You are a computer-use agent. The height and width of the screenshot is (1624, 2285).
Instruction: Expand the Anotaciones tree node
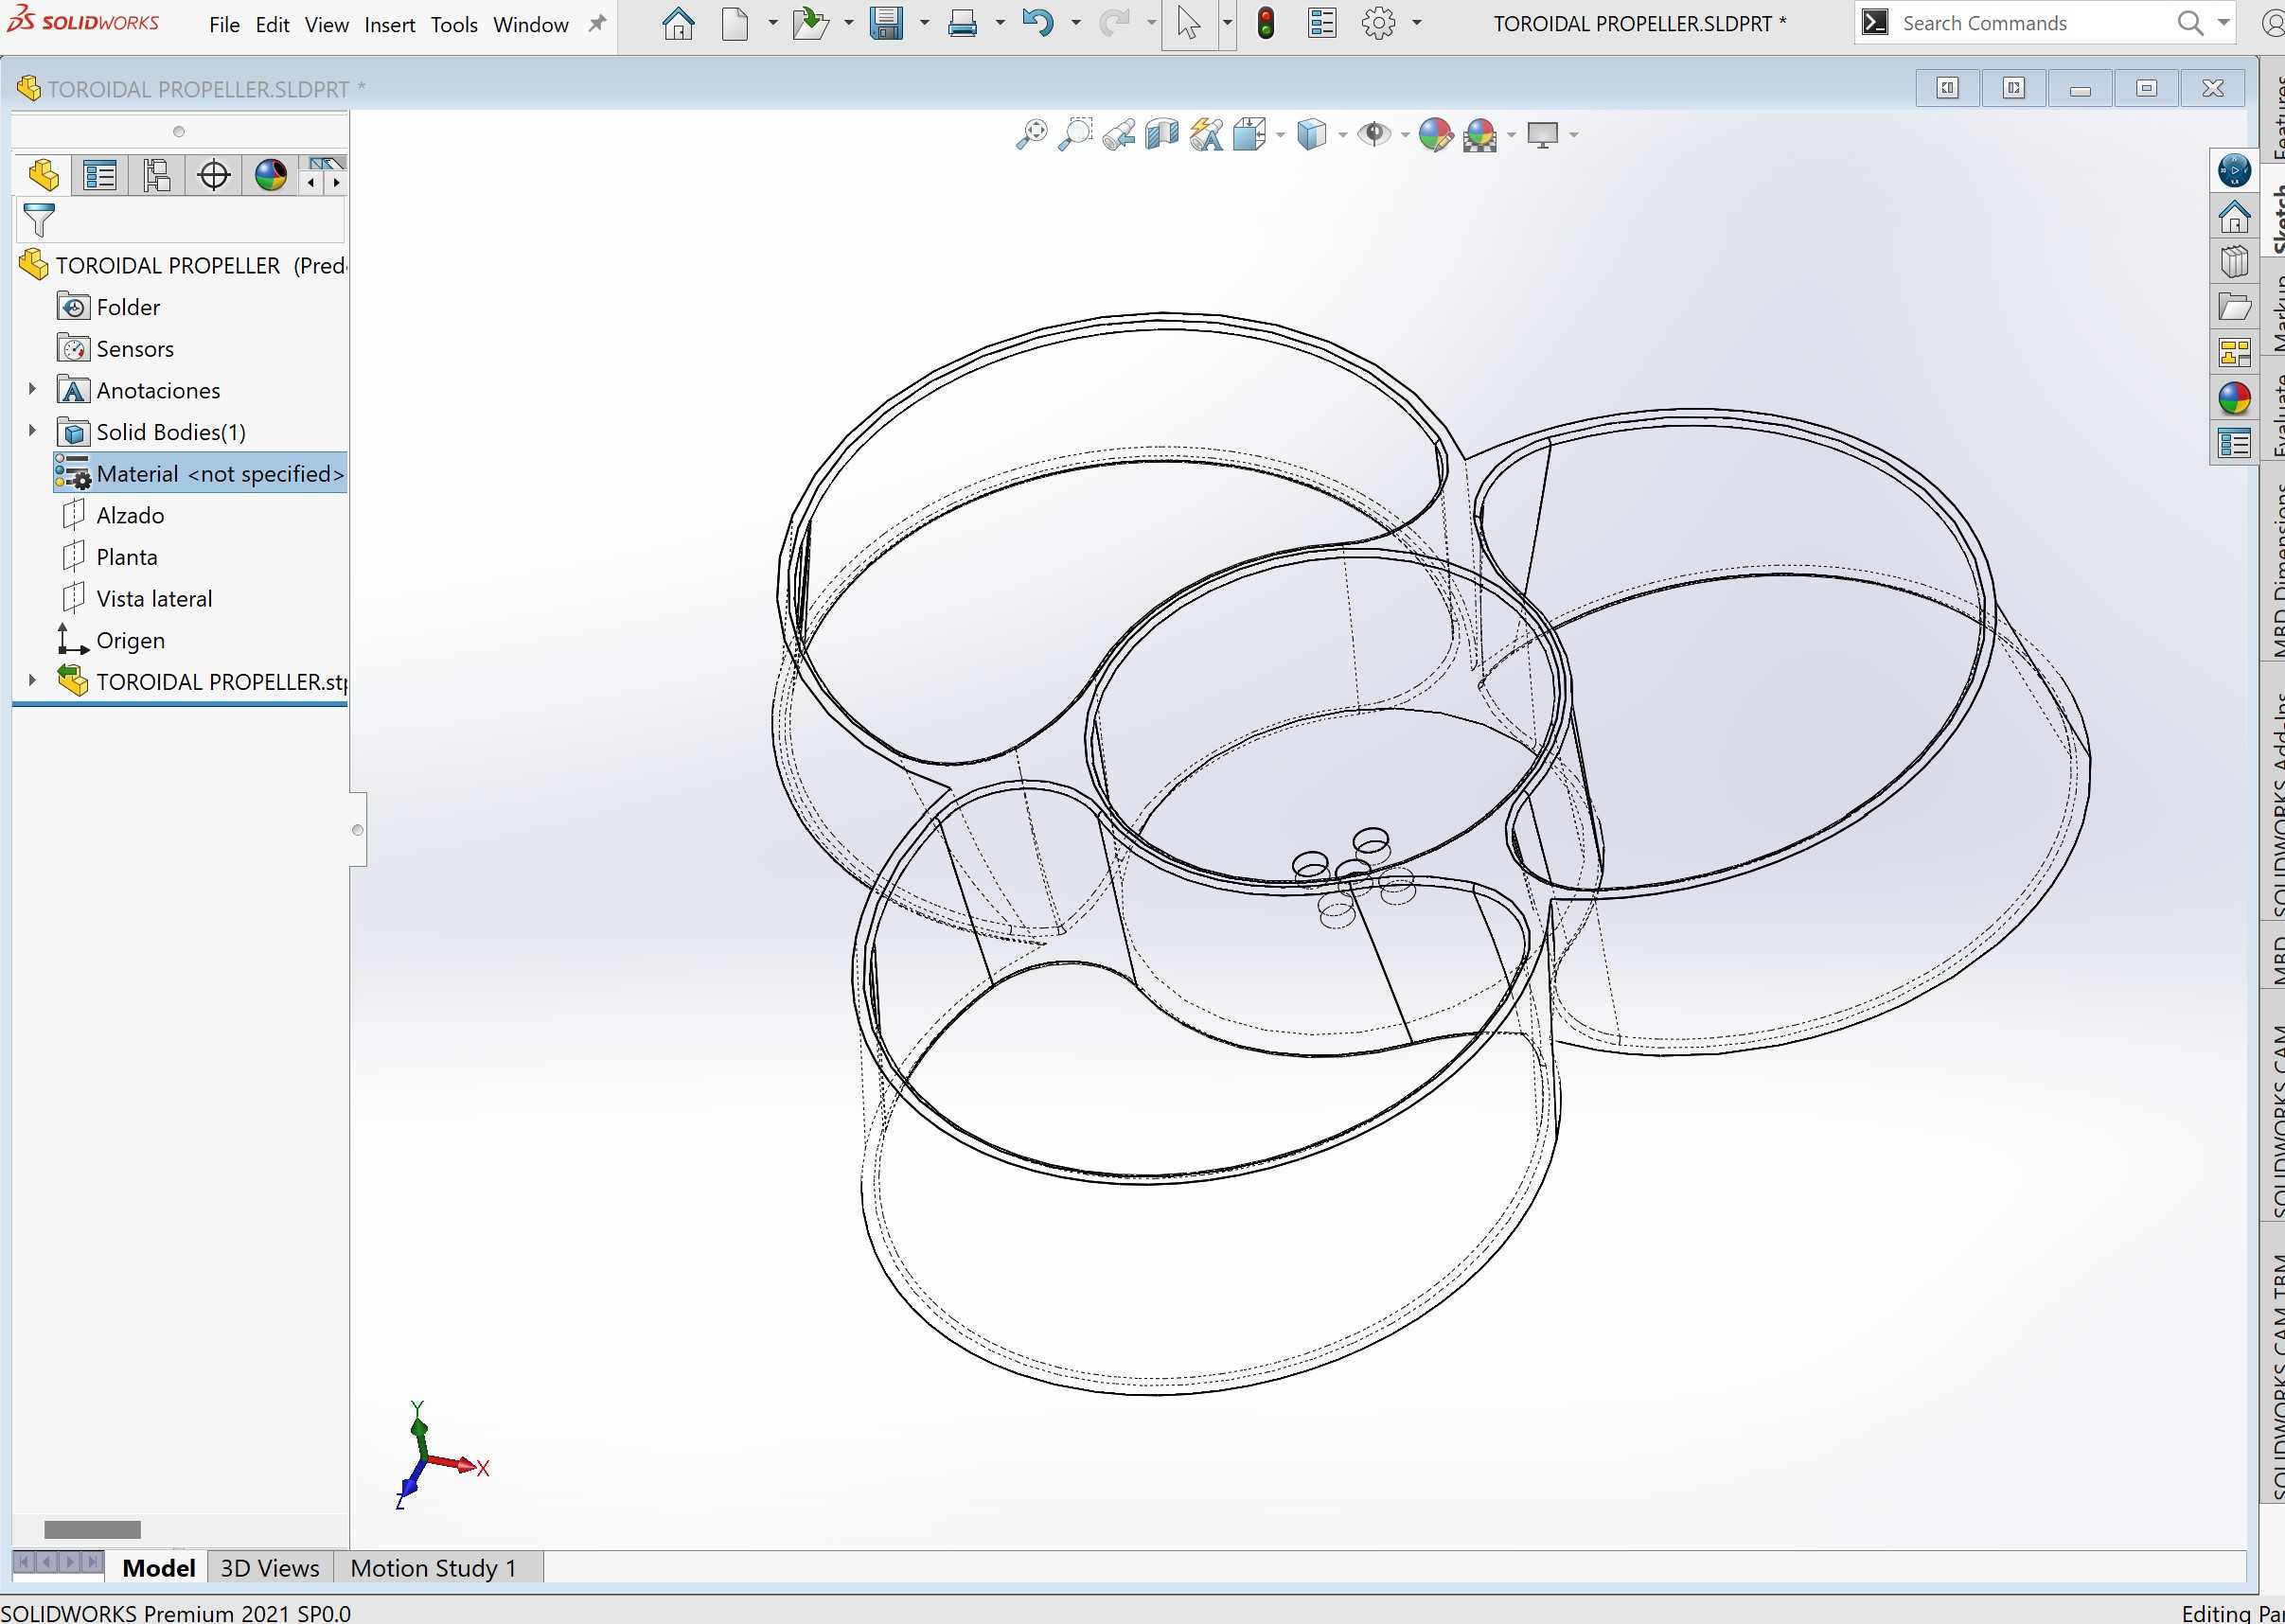pos(32,389)
